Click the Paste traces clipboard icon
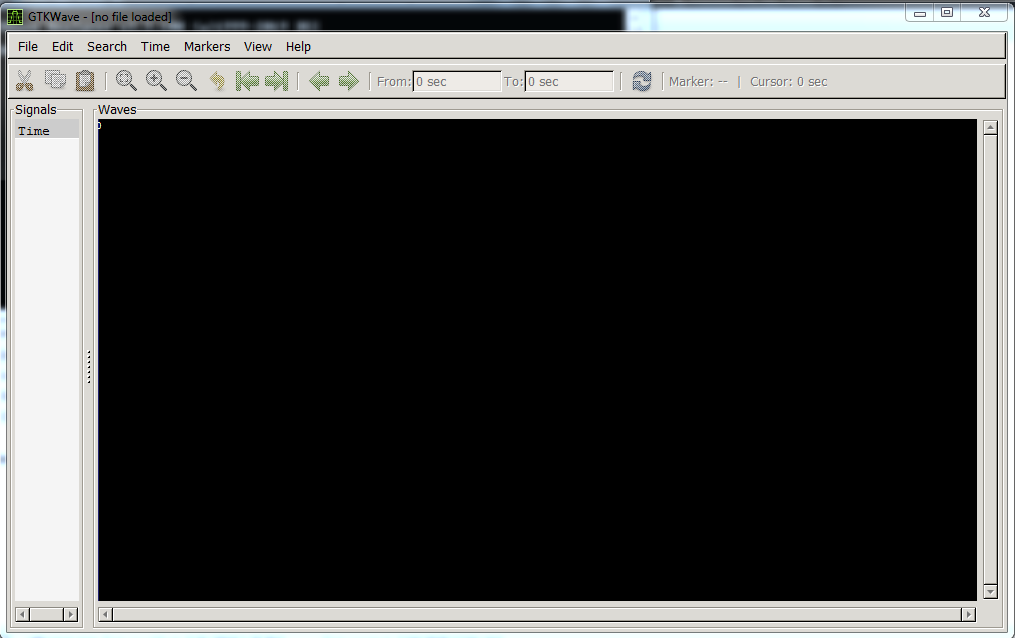The width and height of the screenshot is (1015, 638). 85,81
